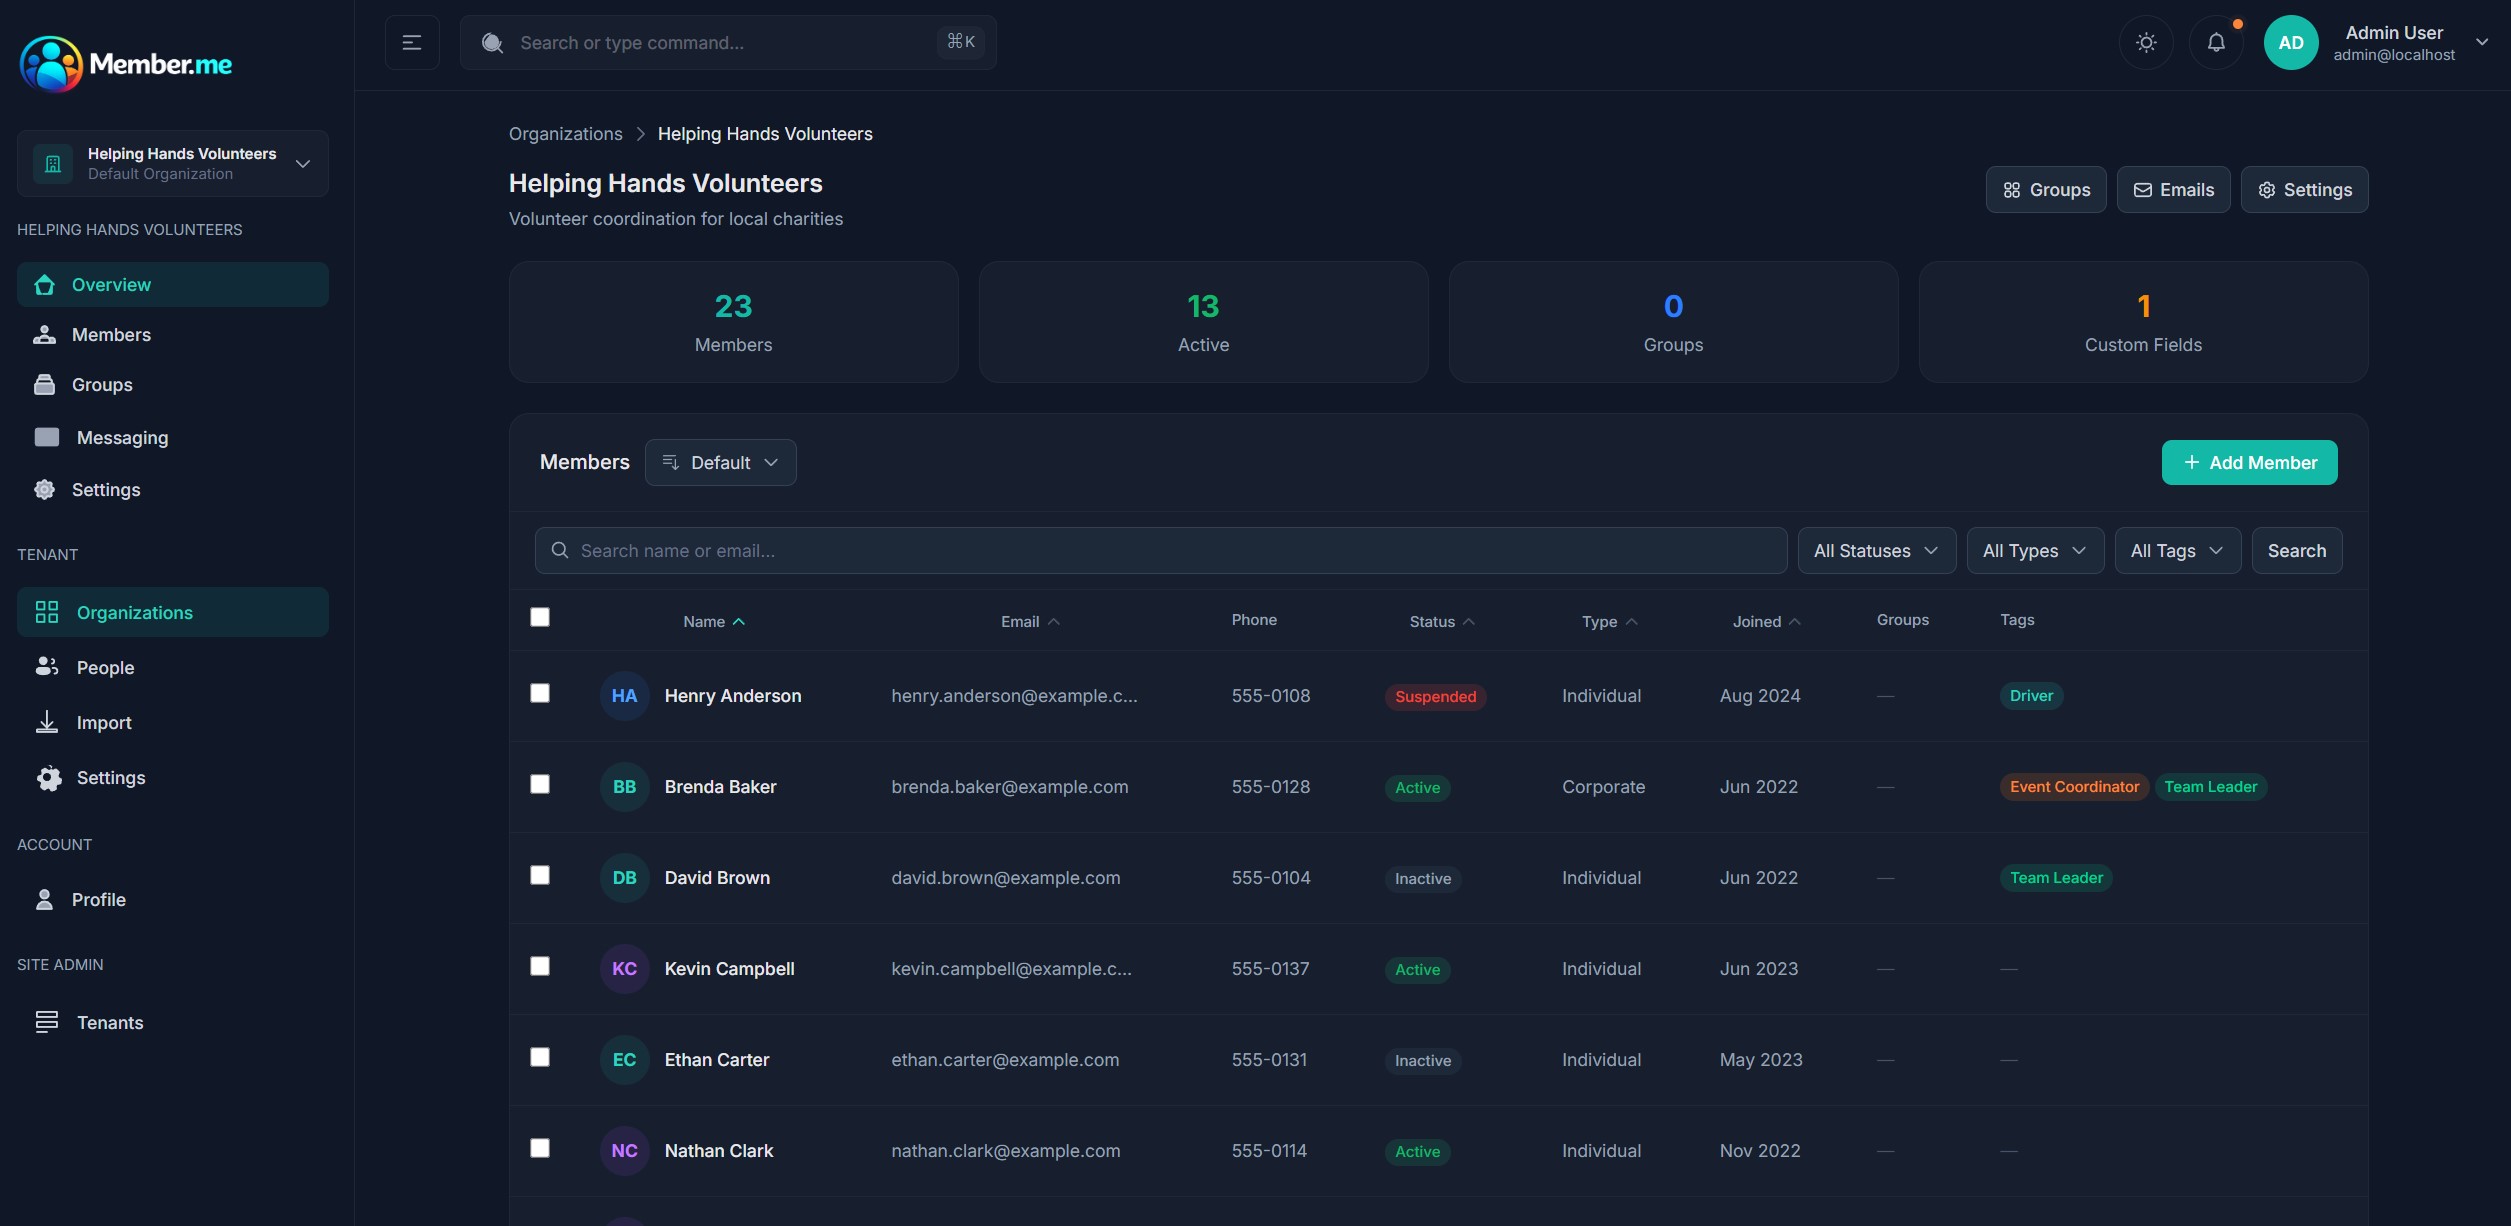Select the checkbox next to Henry Anderson
The width and height of the screenshot is (2511, 1226).
click(x=541, y=693)
